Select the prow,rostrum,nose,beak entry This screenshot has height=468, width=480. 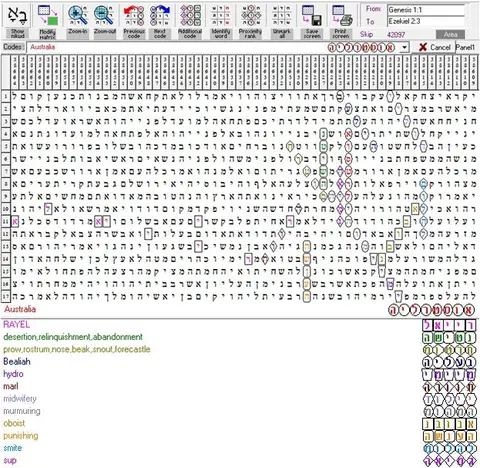tap(77, 349)
